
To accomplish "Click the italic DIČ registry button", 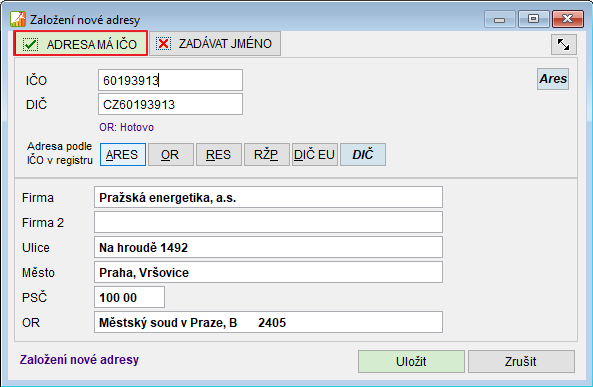I will (x=363, y=155).
